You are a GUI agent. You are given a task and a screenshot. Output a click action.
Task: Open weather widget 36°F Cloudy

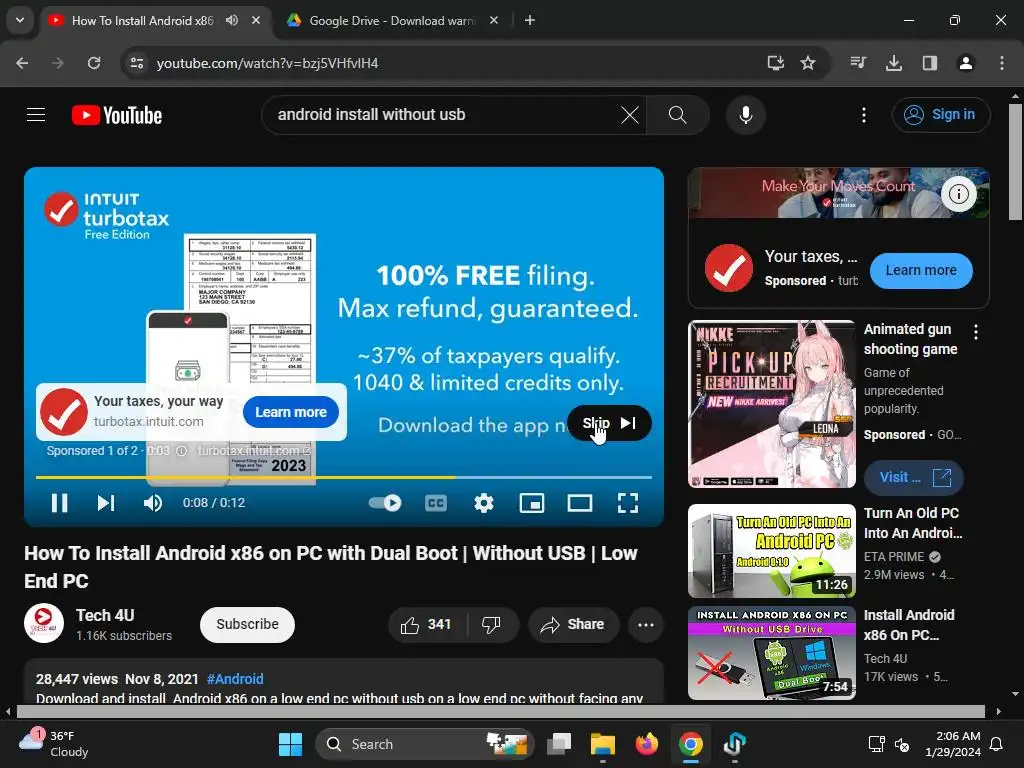click(x=54, y=744)
